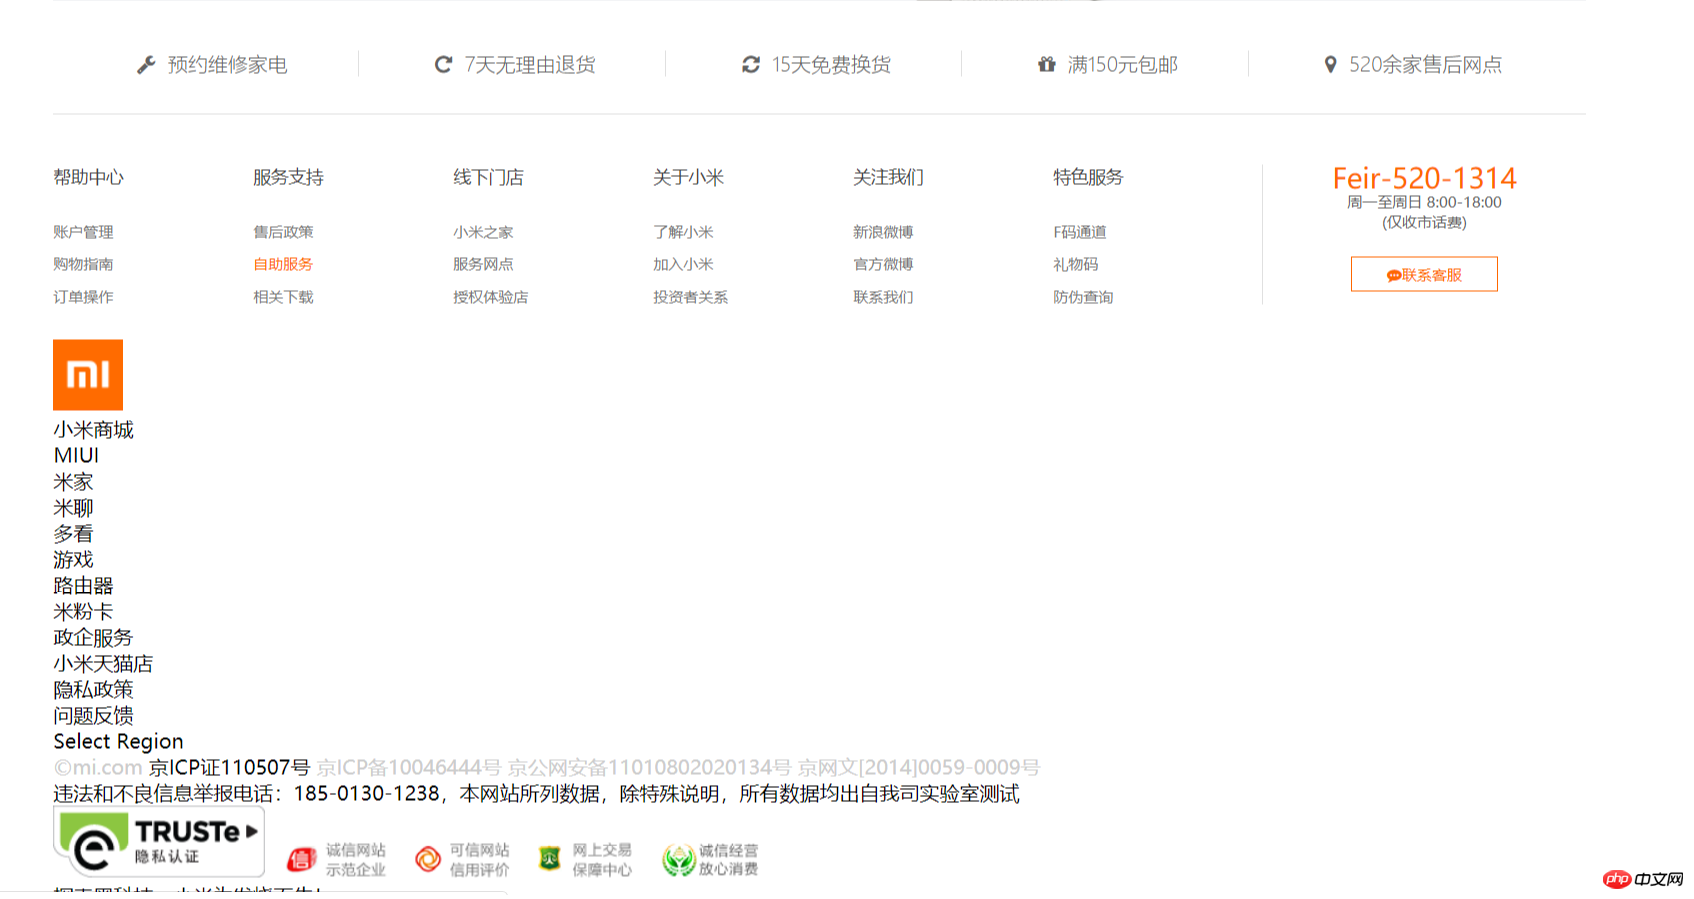Click the ©mi.com link
The height and width of the screenshot is (899, 1694).
98,768
